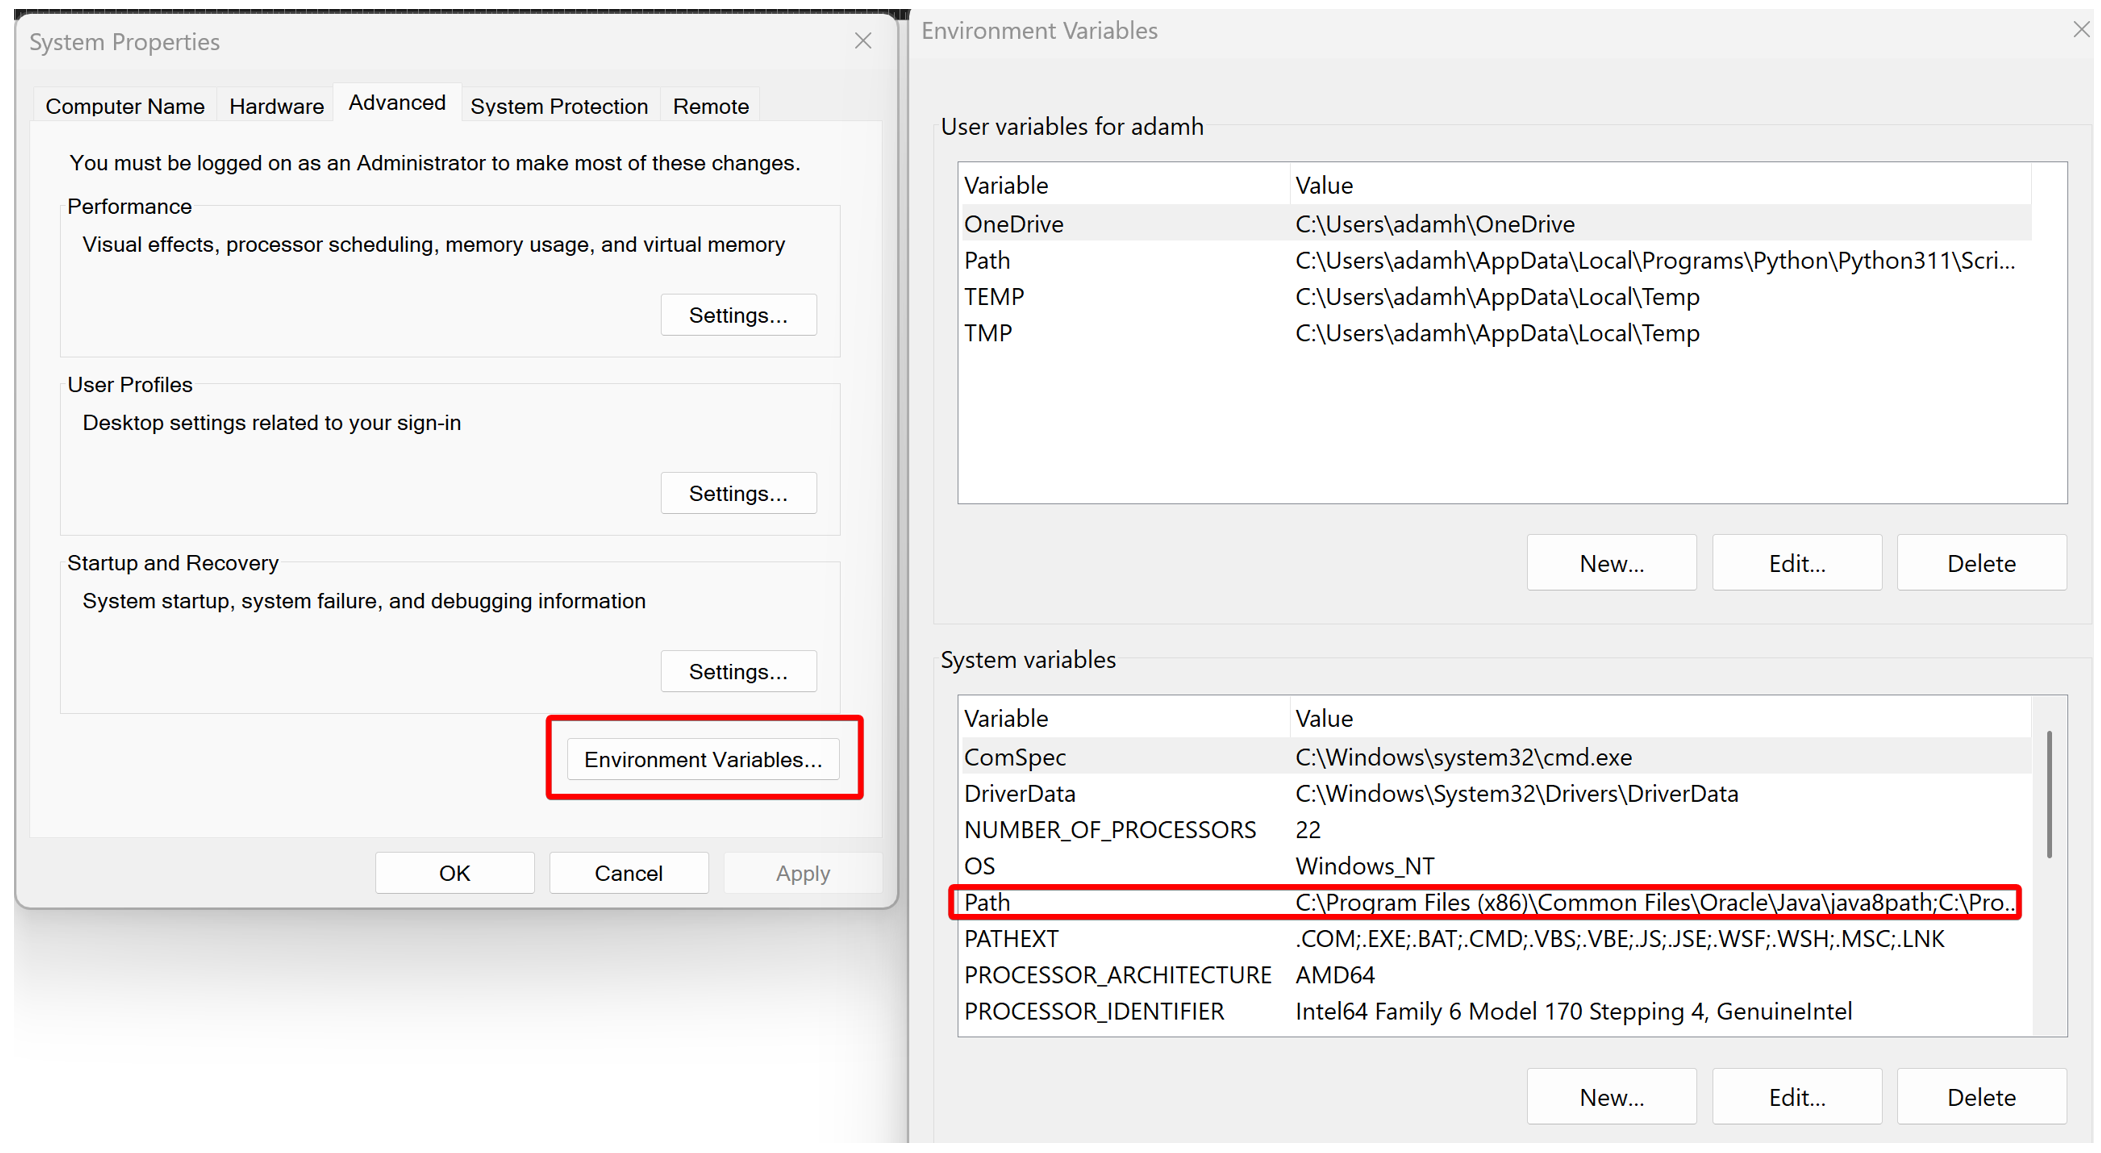This screenshot has height=1153, width=2101.
Task: Open the Hardware tab
Action: coord(276,106)
